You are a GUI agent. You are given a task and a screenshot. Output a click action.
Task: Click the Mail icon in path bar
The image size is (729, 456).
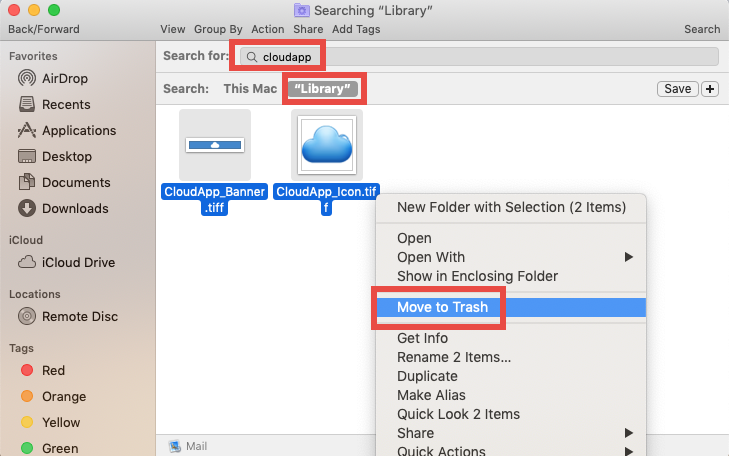coord(175,446)
